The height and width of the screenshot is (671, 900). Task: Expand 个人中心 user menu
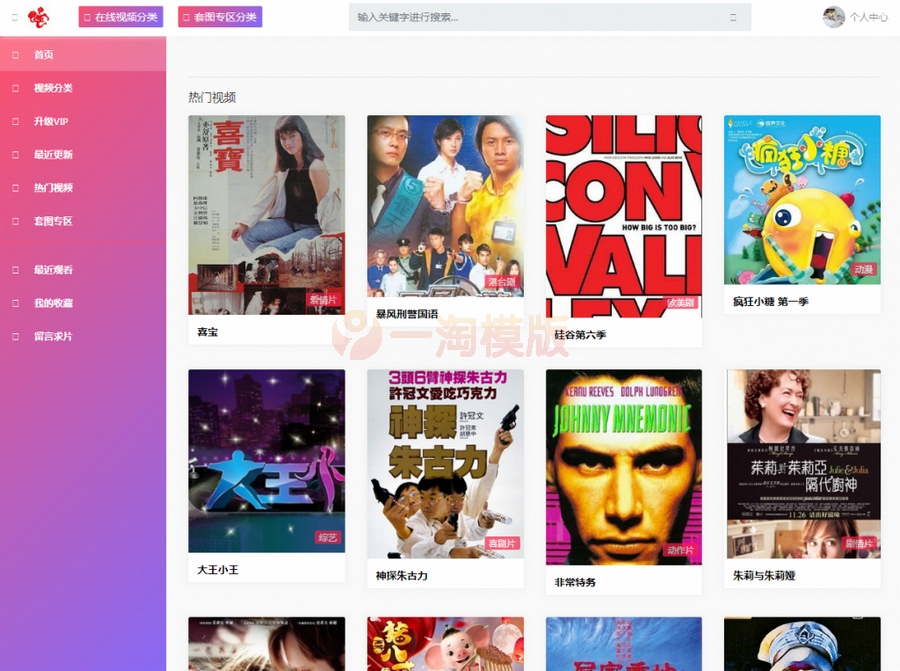(x=868, y=17)
